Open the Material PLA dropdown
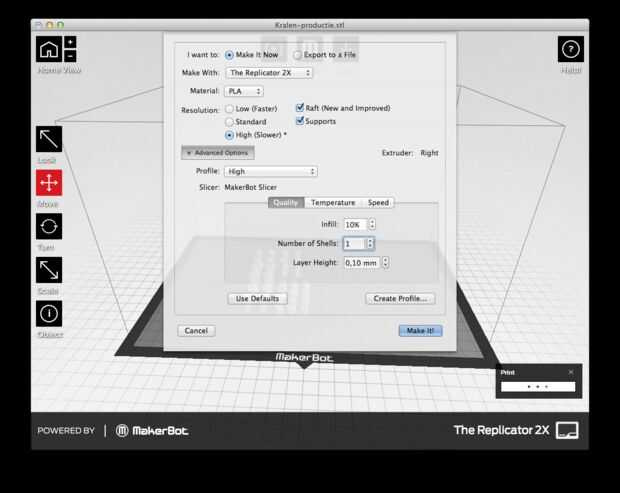The width and height of the screenshot is (620, 493). click(x=244, y=91)
